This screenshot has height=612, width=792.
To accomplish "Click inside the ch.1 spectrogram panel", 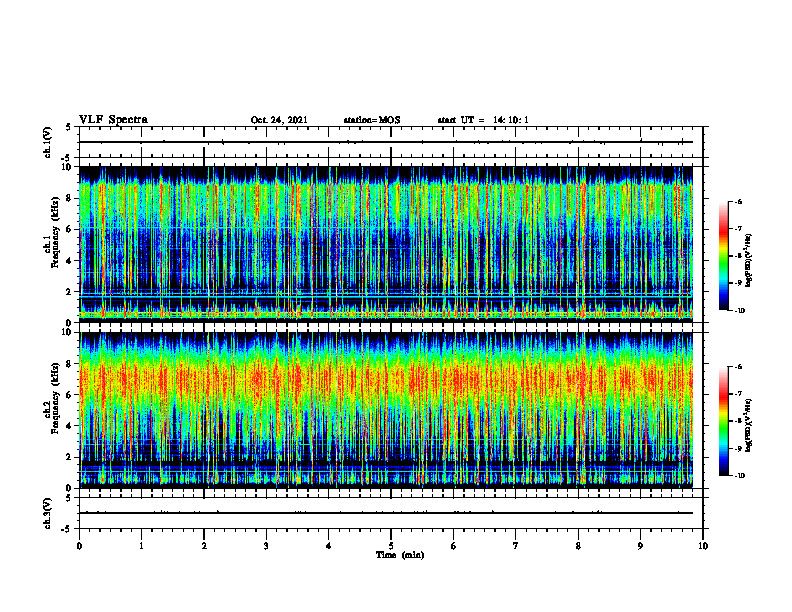I will (x=386, y=244).
